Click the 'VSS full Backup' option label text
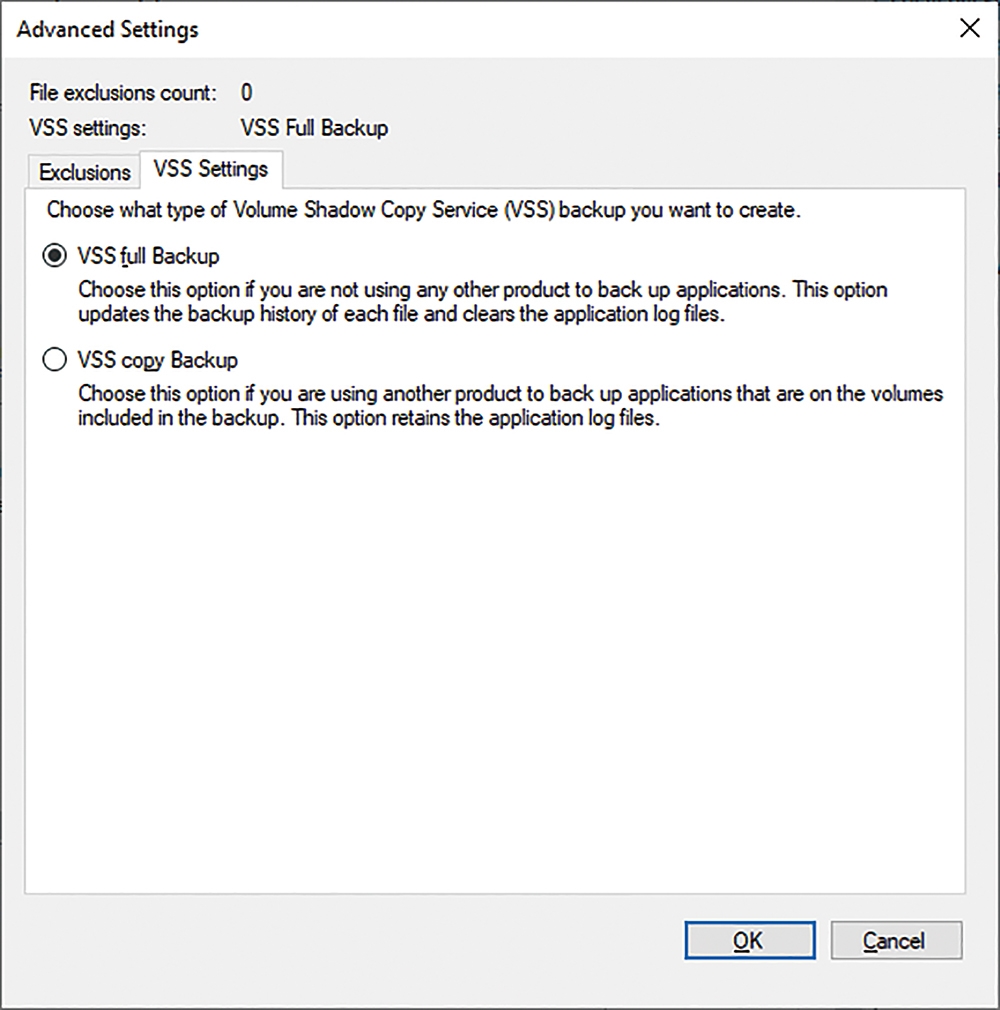The image size is (1000, 1010). point(149,256)
